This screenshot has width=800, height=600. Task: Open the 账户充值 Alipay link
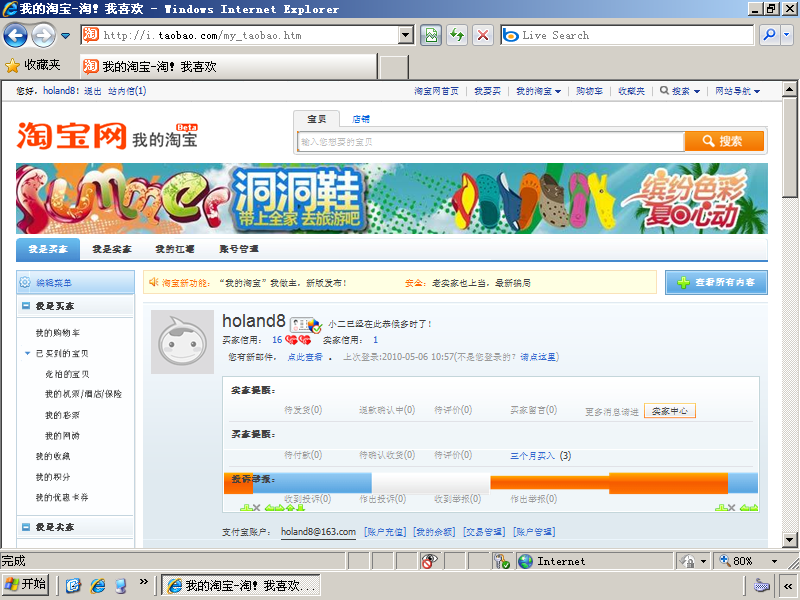[x=385, y=532]
